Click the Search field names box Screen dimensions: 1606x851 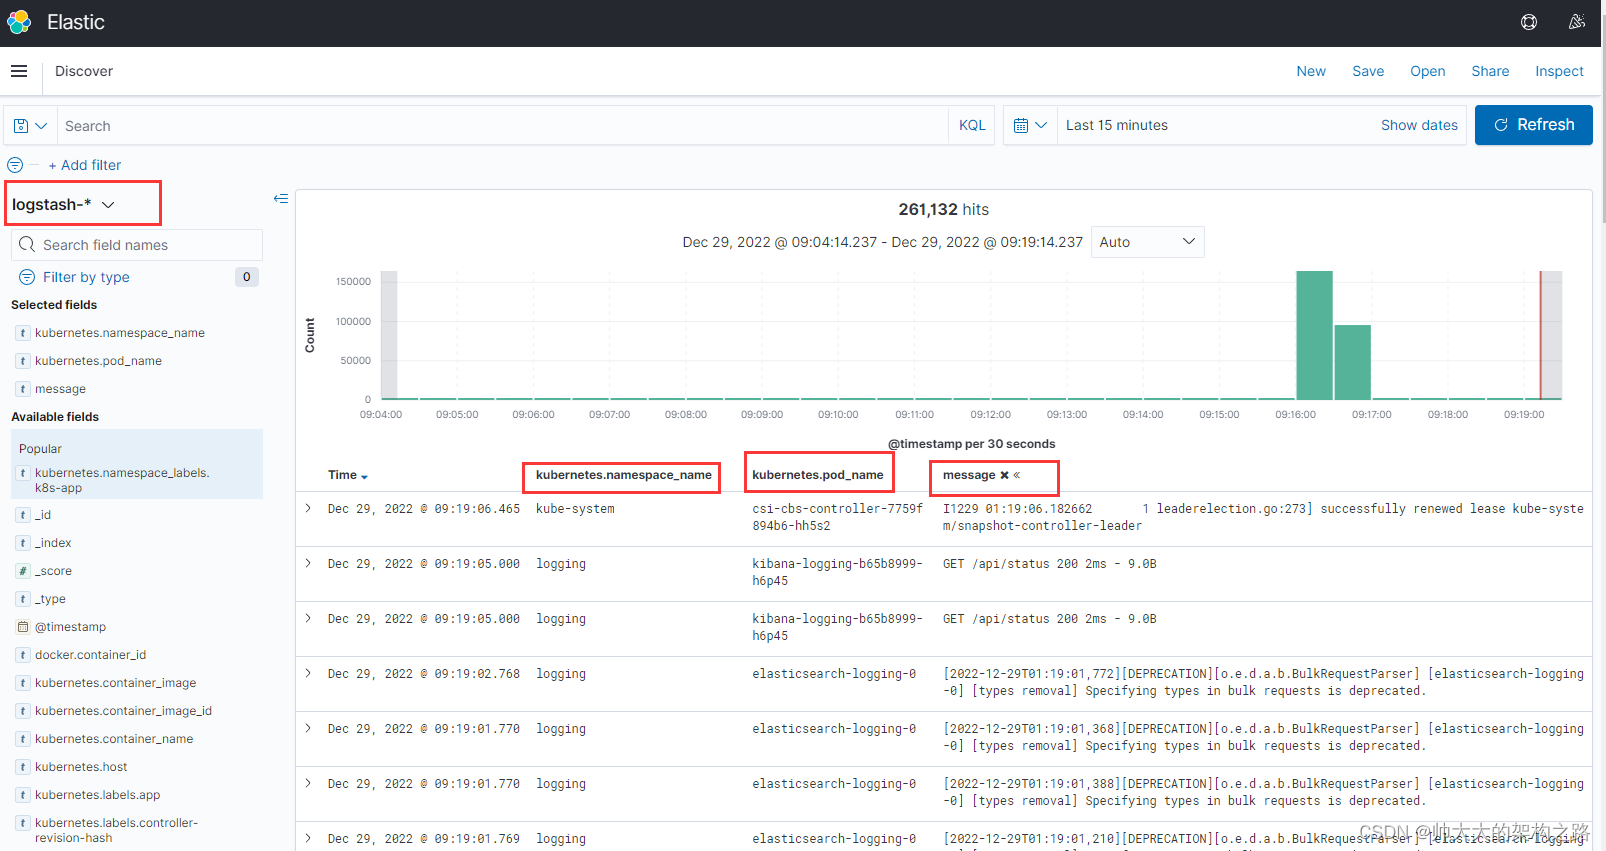[137, 245]
